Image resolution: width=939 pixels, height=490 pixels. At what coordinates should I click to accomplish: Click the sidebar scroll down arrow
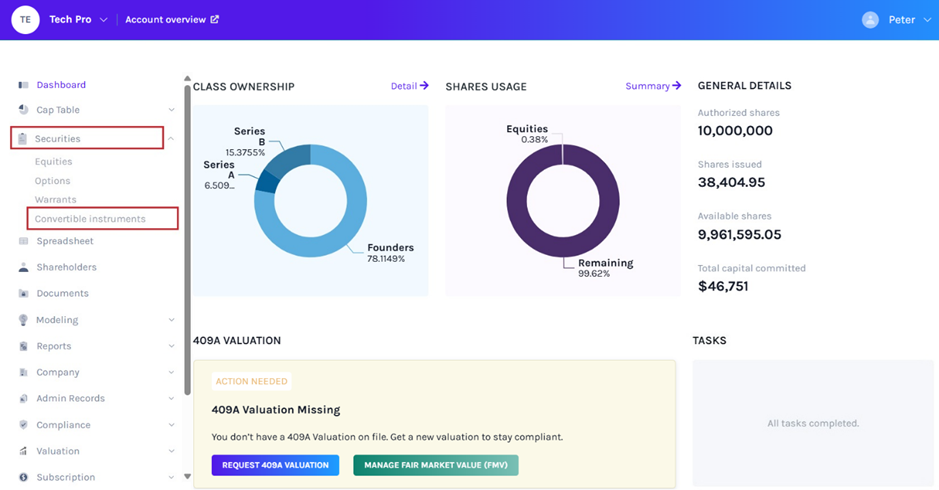187,477
